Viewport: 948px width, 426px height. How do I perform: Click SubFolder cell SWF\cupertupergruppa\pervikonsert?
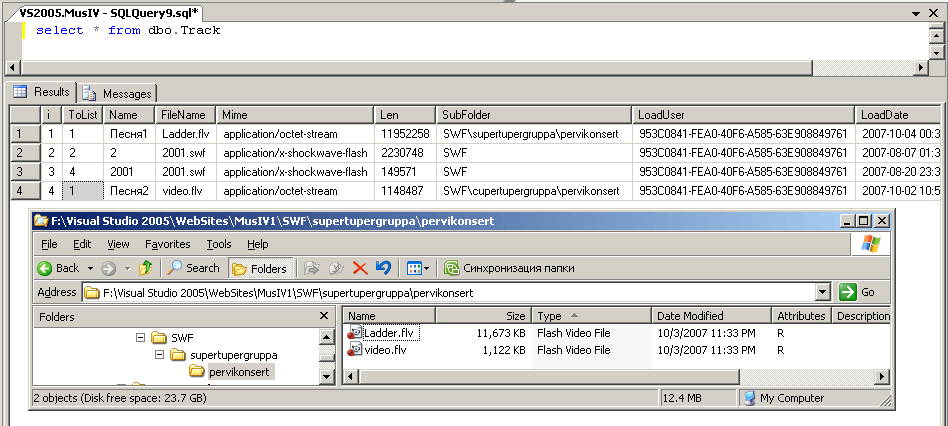(x=534, y=192)
